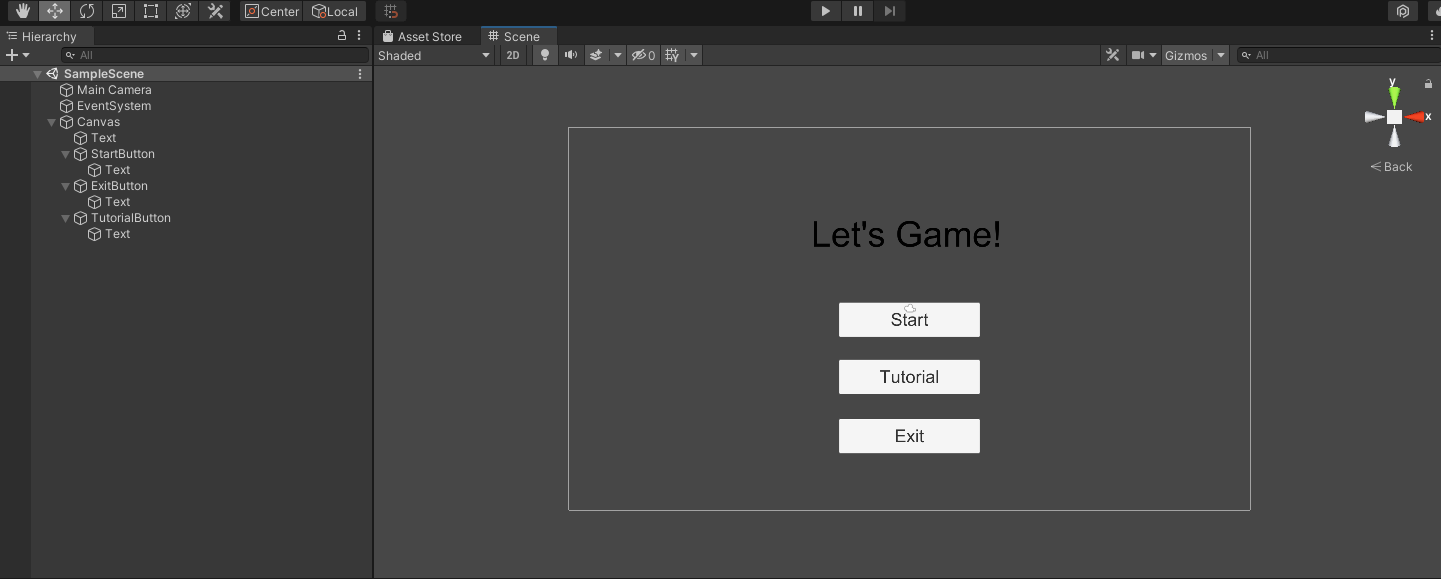Start Play mode
The image size is (1441, 579).
coord(825,11)
